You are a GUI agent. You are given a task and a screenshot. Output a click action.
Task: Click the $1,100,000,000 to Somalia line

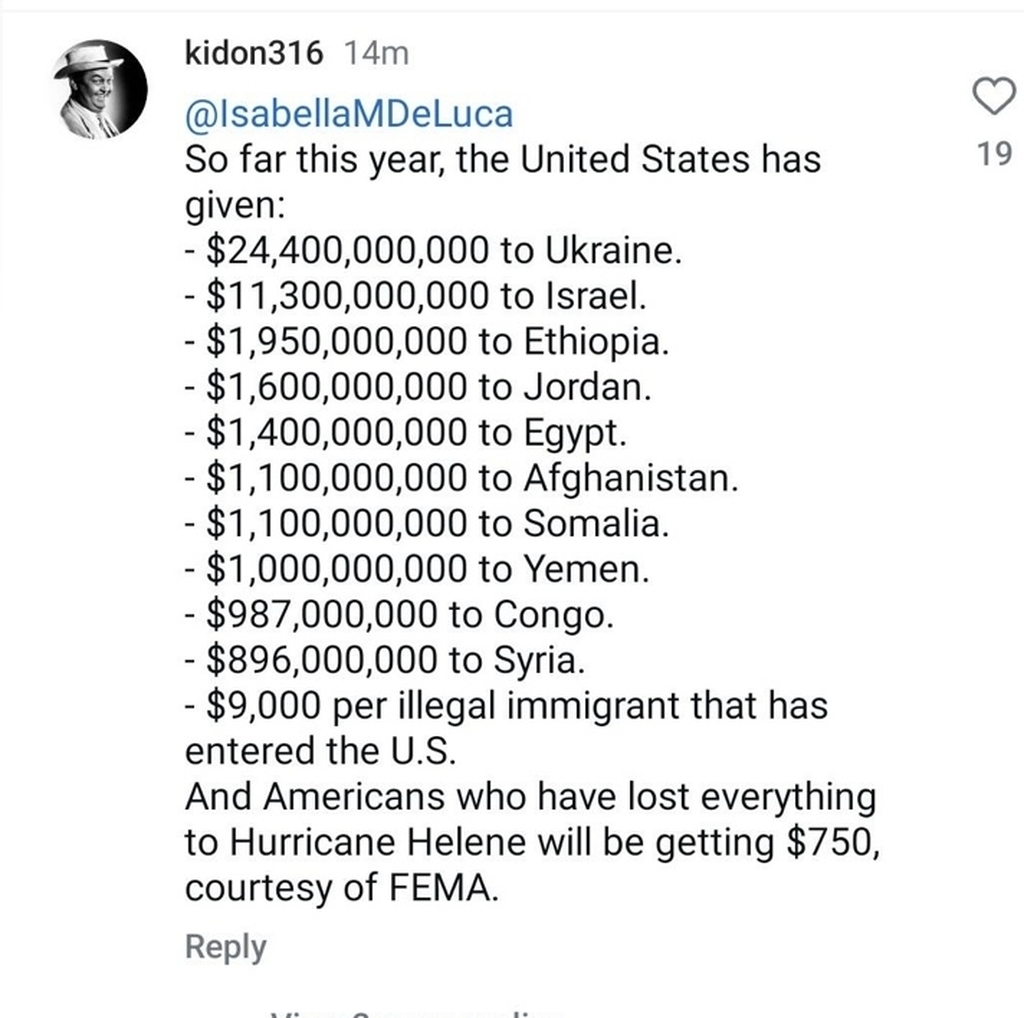tap(427, 523)
